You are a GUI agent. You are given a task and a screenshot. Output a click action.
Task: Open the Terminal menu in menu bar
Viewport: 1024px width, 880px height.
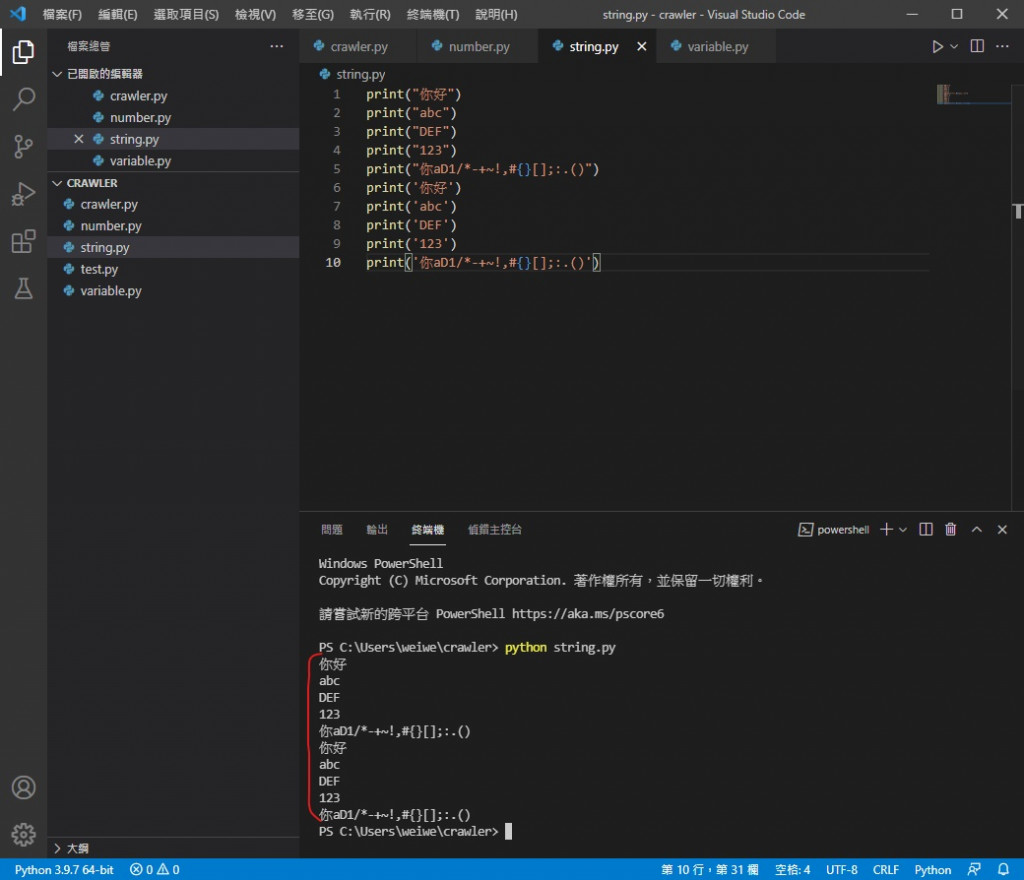tap(433, 15)
